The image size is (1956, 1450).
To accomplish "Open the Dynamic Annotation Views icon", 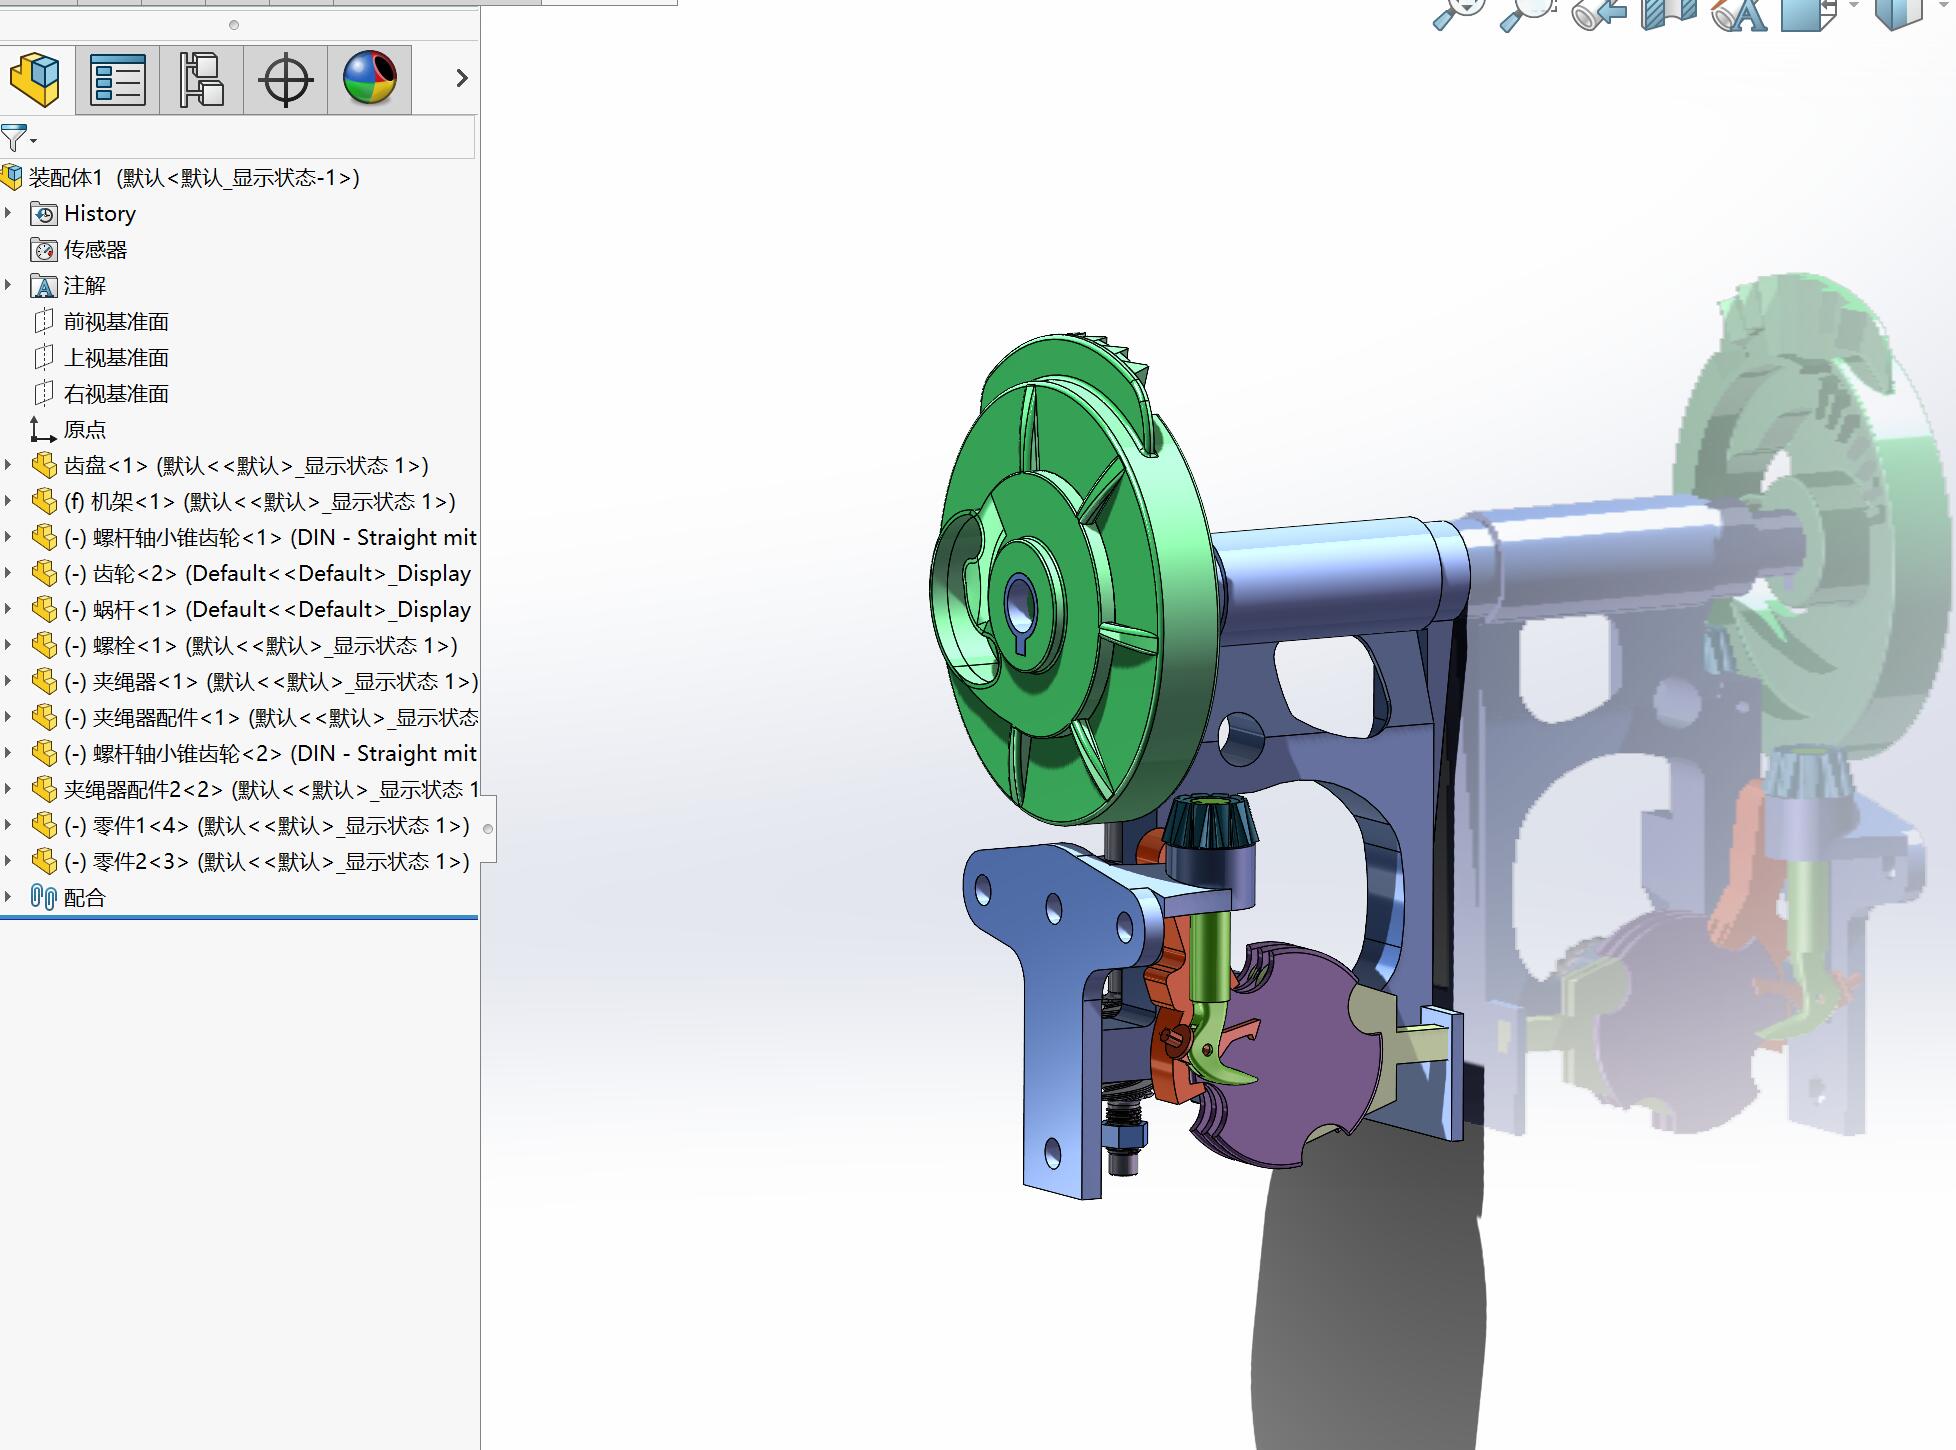I will coord(1738,12).
